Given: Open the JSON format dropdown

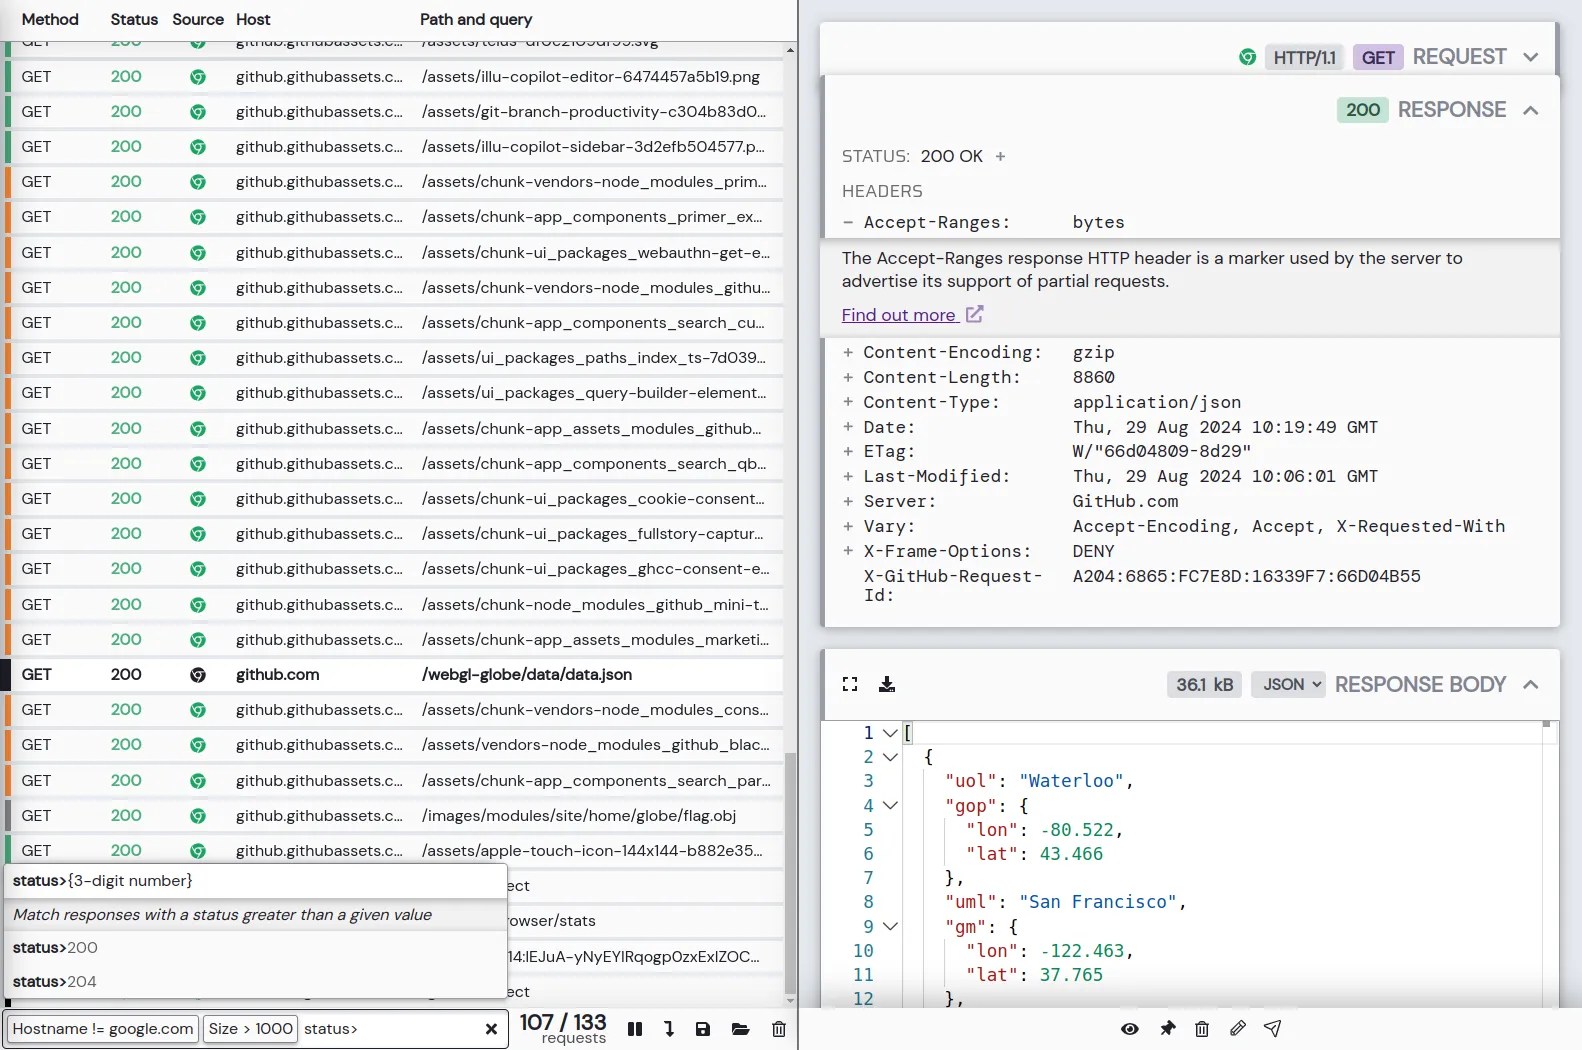Looking at the screenshot, I should click(x=1288, y=684).
